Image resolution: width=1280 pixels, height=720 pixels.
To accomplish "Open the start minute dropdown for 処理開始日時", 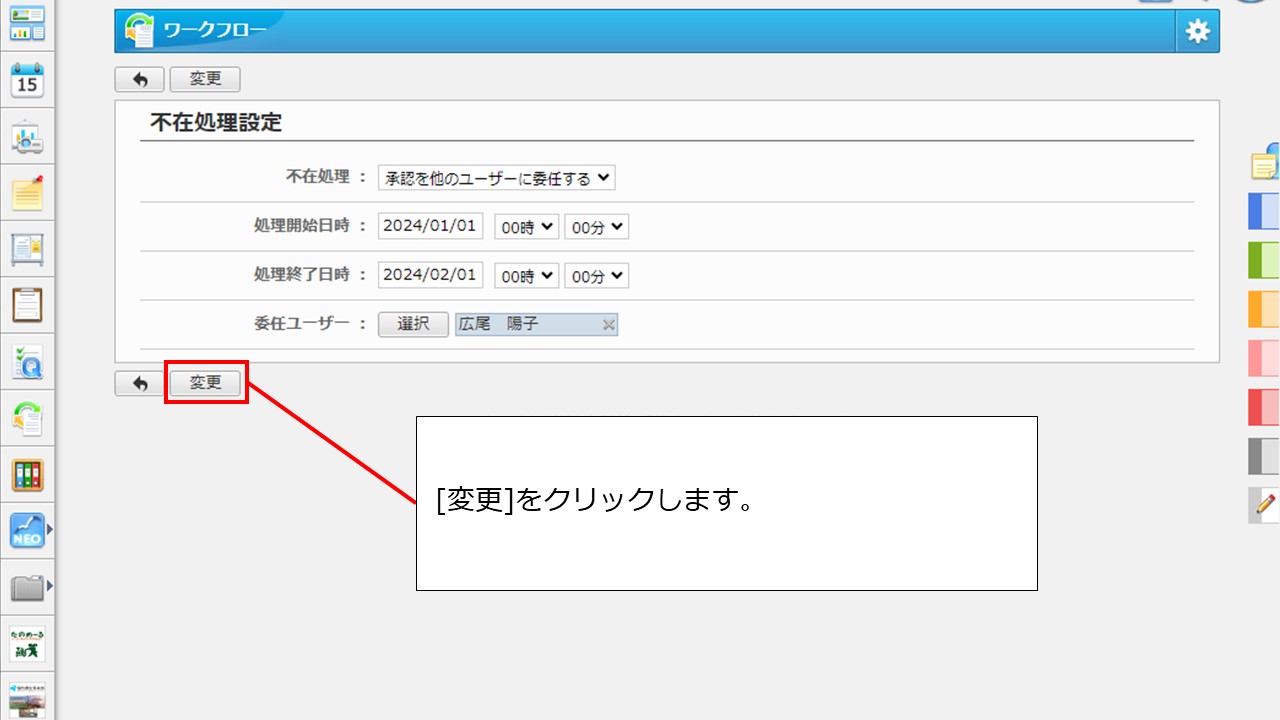I will (x=596, y=227).
